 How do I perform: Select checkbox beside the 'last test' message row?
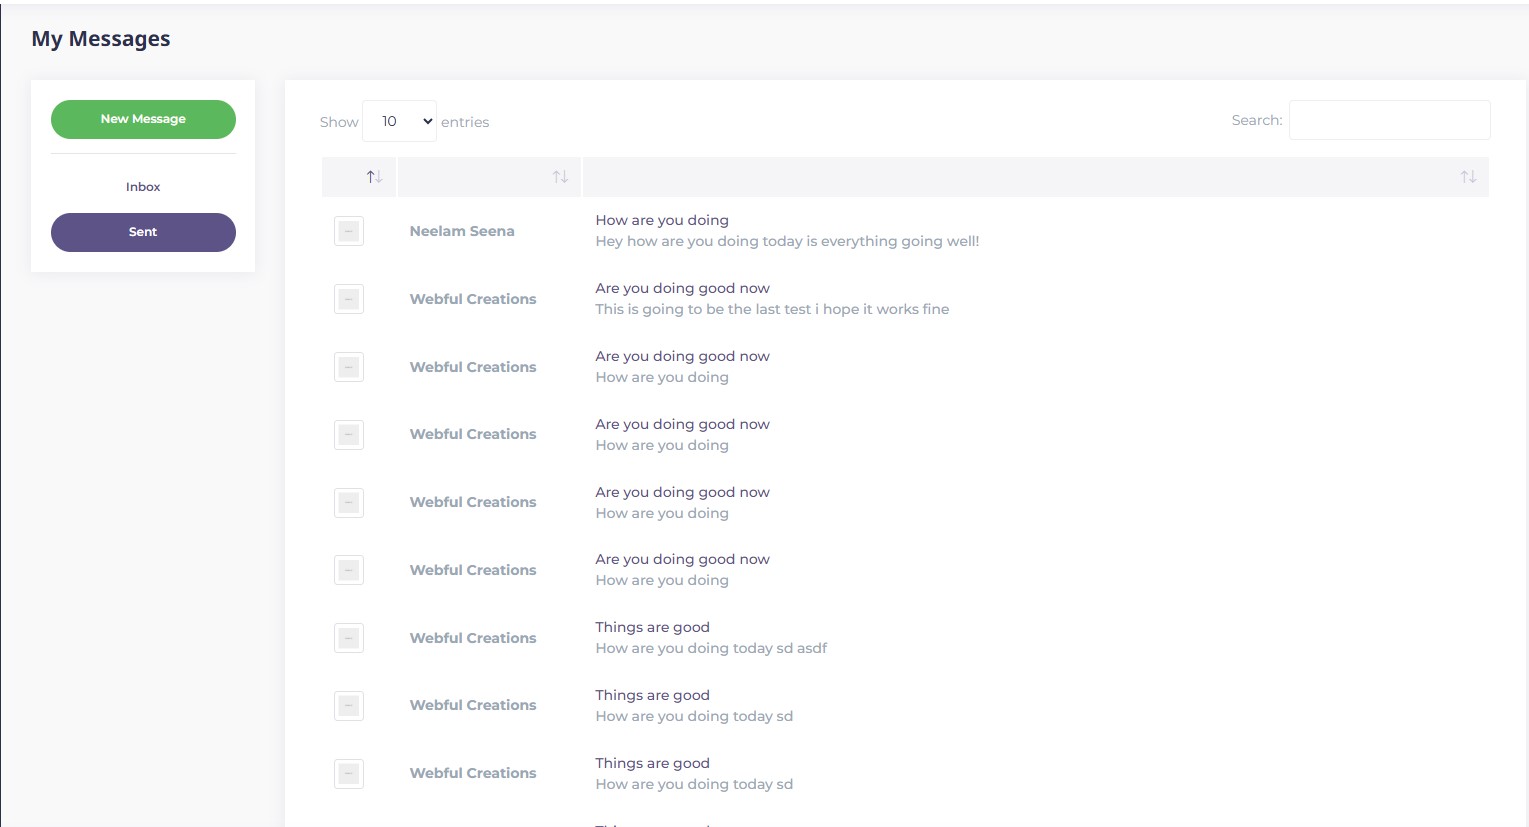coord(349,299)
